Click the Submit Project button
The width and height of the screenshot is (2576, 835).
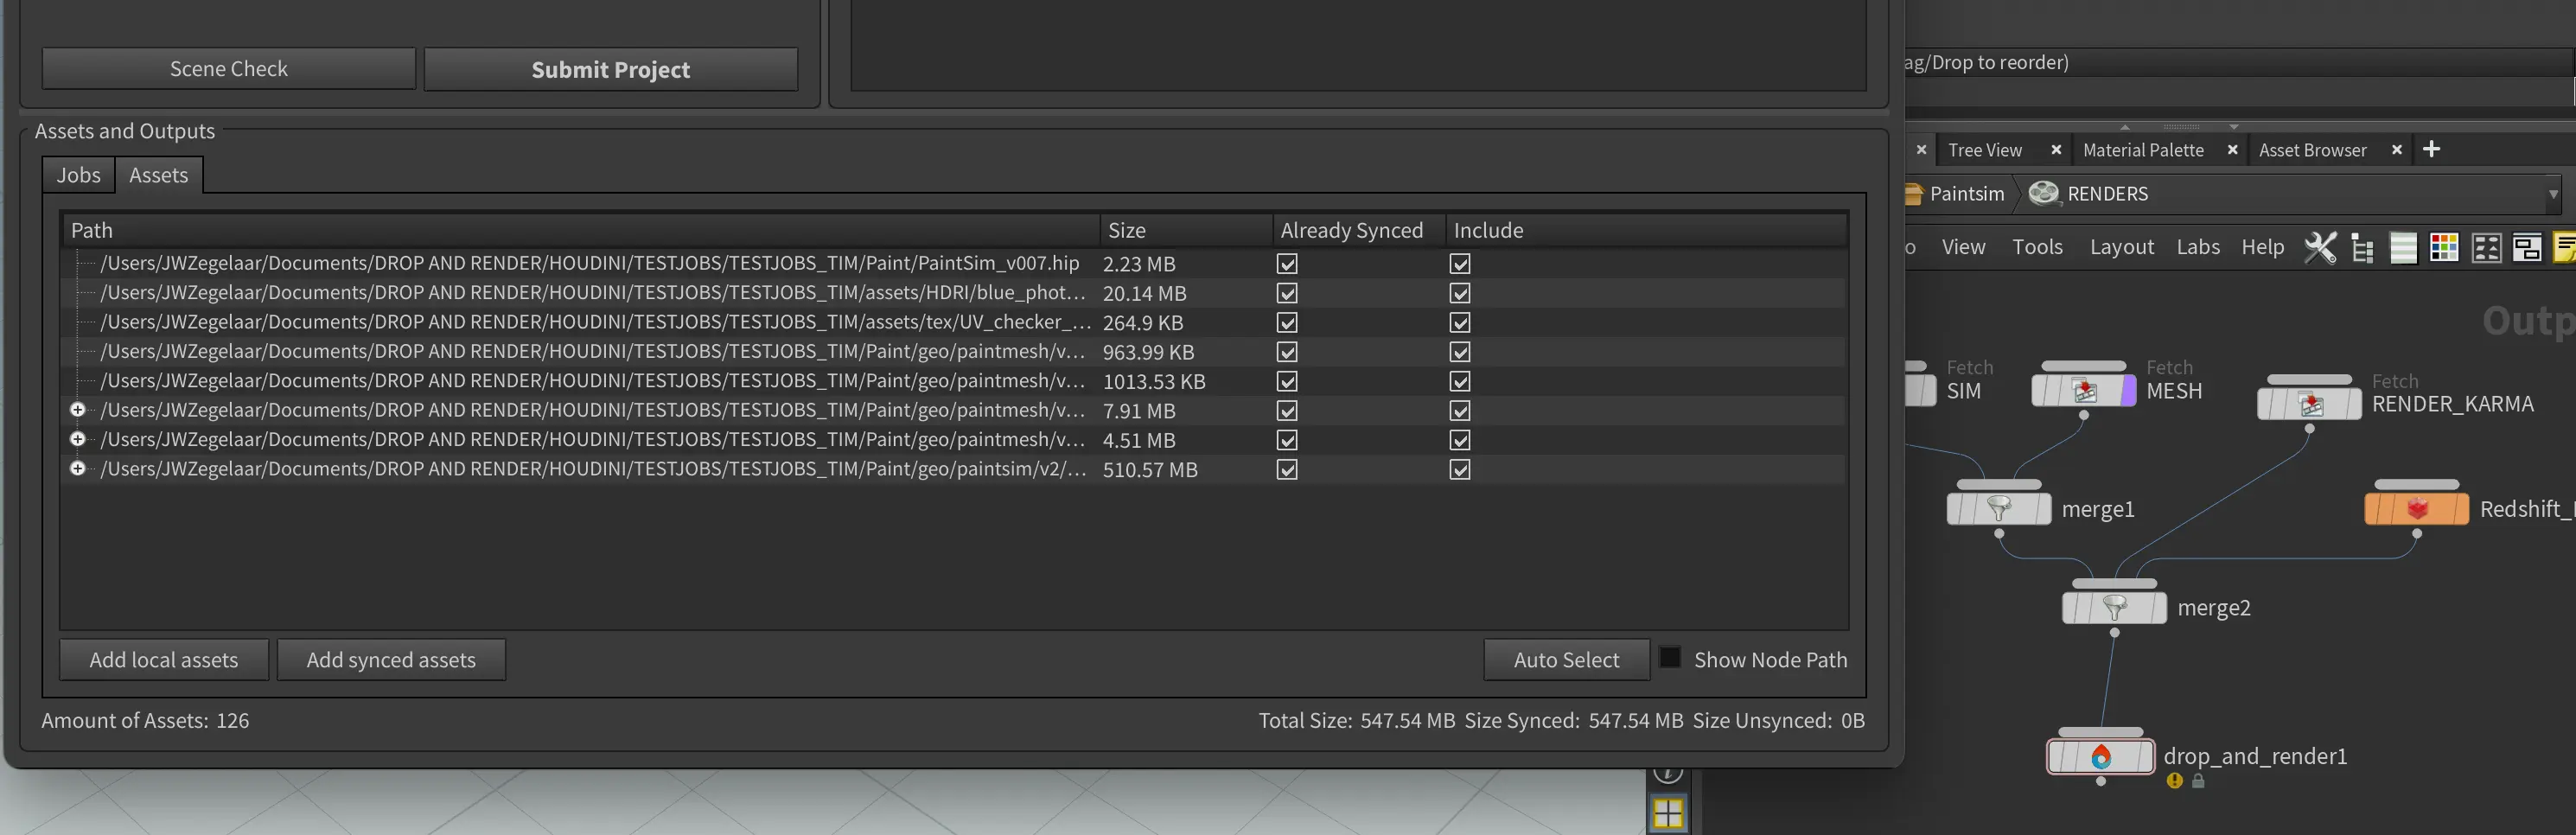pos(610,69)
